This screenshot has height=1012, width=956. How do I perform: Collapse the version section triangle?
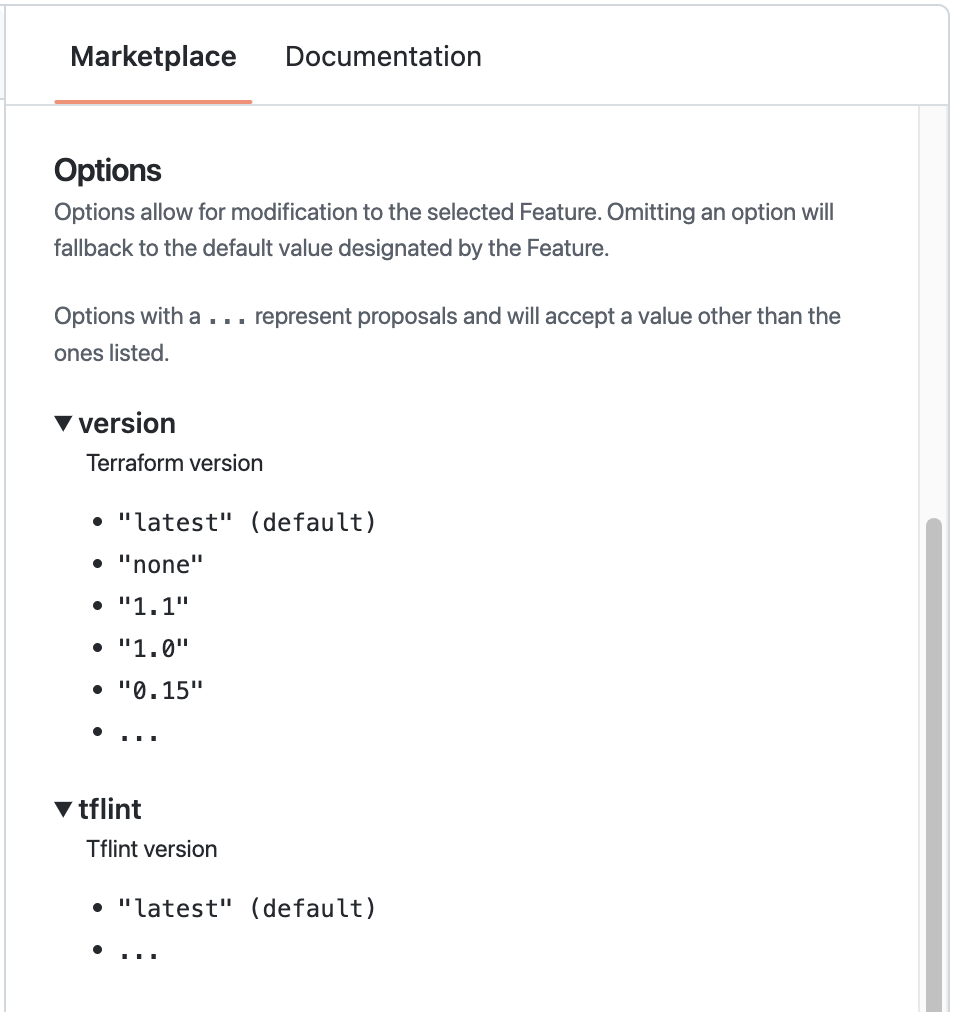[64, 422]
